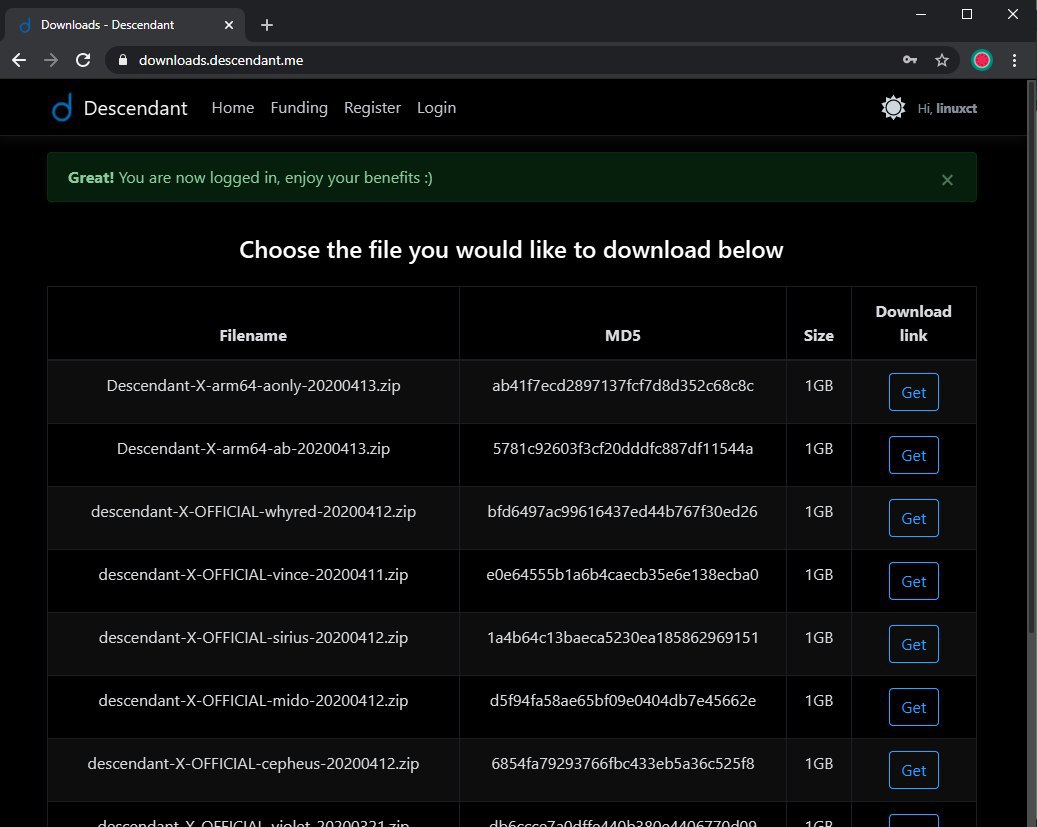Get the mido 20200412 build
The height and width of the screenshot is (827, 1037).
point(913,707)
